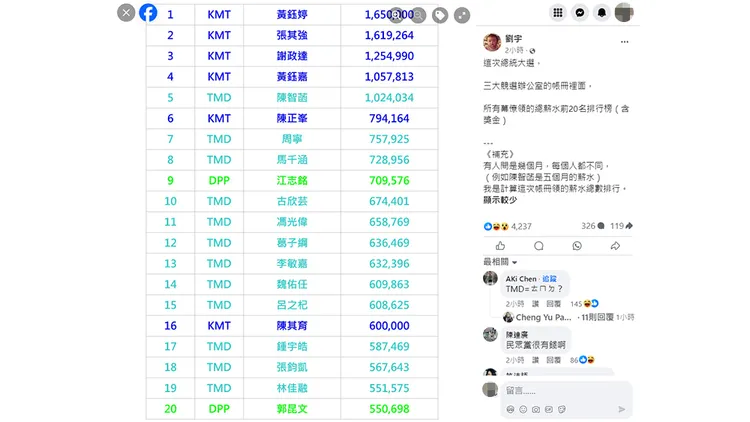Screen dimensions: 750x422
Task: Open author name 劉宇
Action: click(x=513, y=38)
